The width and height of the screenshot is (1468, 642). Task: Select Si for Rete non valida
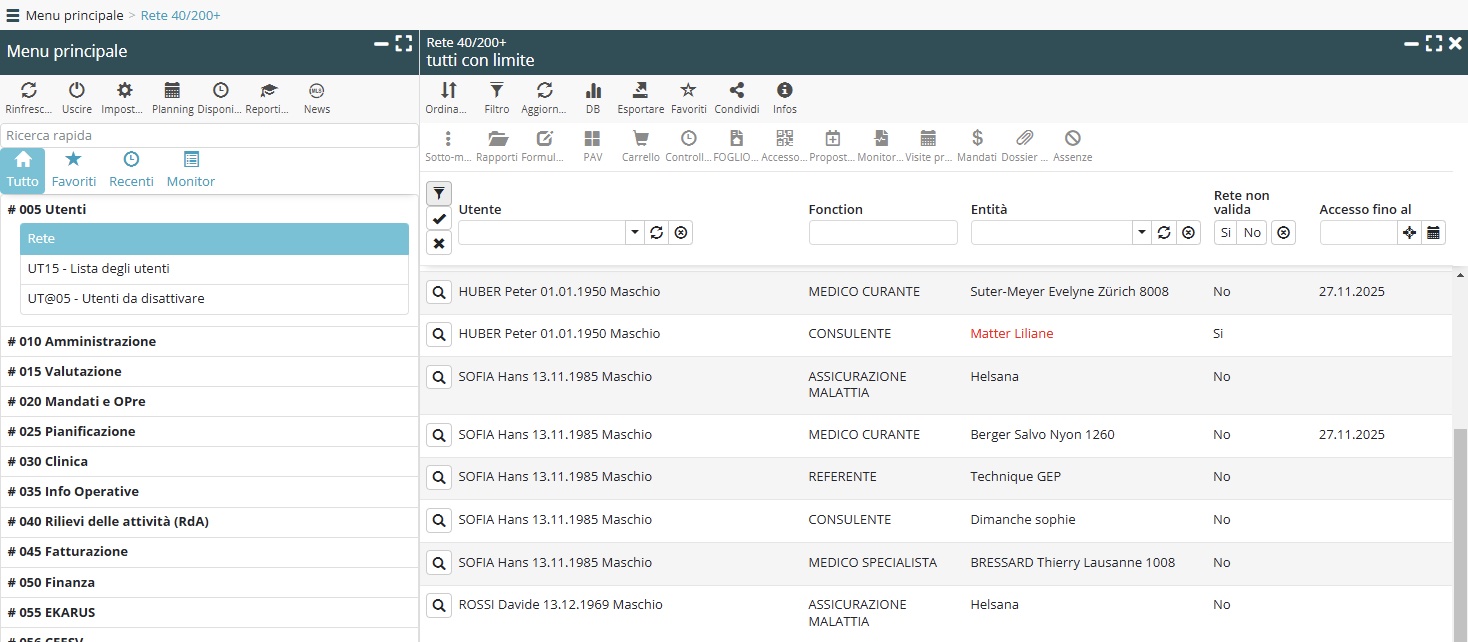tap(1226, 232)
